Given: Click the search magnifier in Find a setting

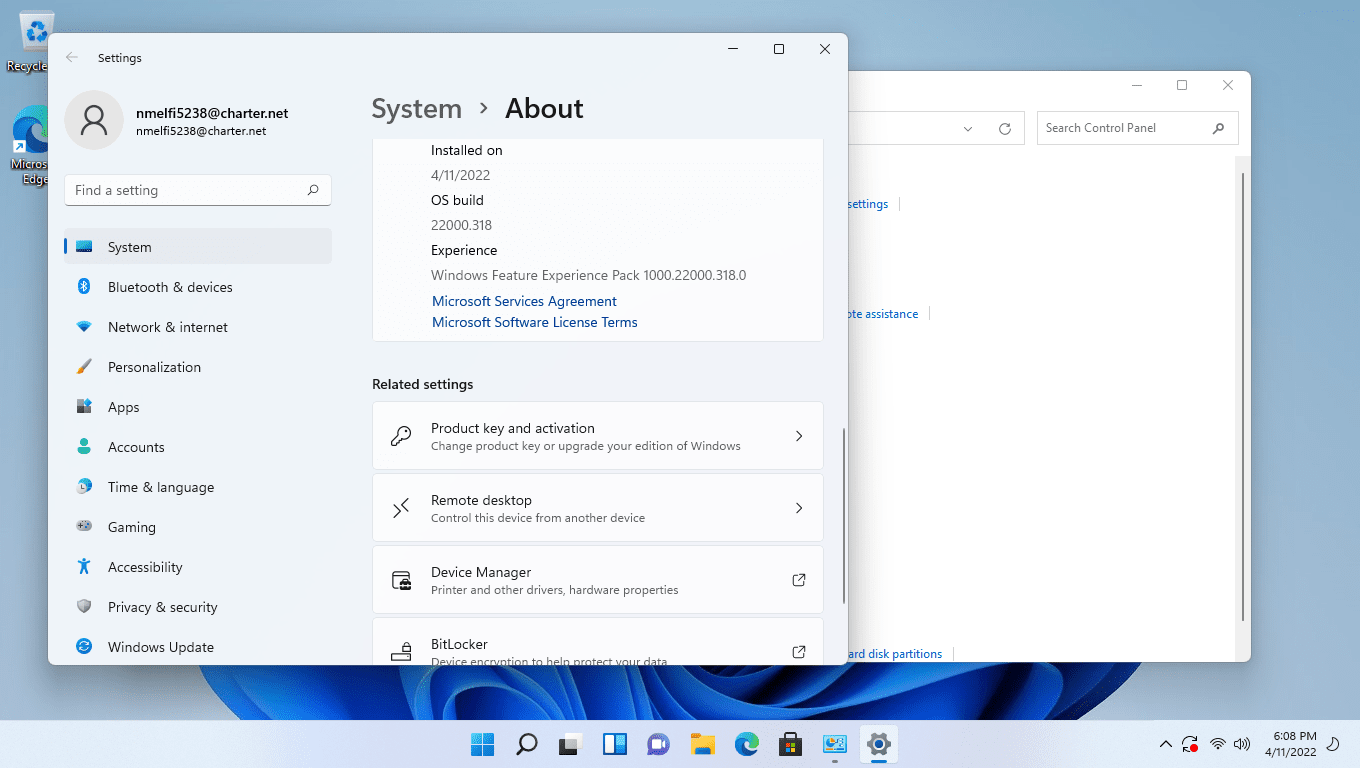Looking at the screenshot, I should [313, 190].
